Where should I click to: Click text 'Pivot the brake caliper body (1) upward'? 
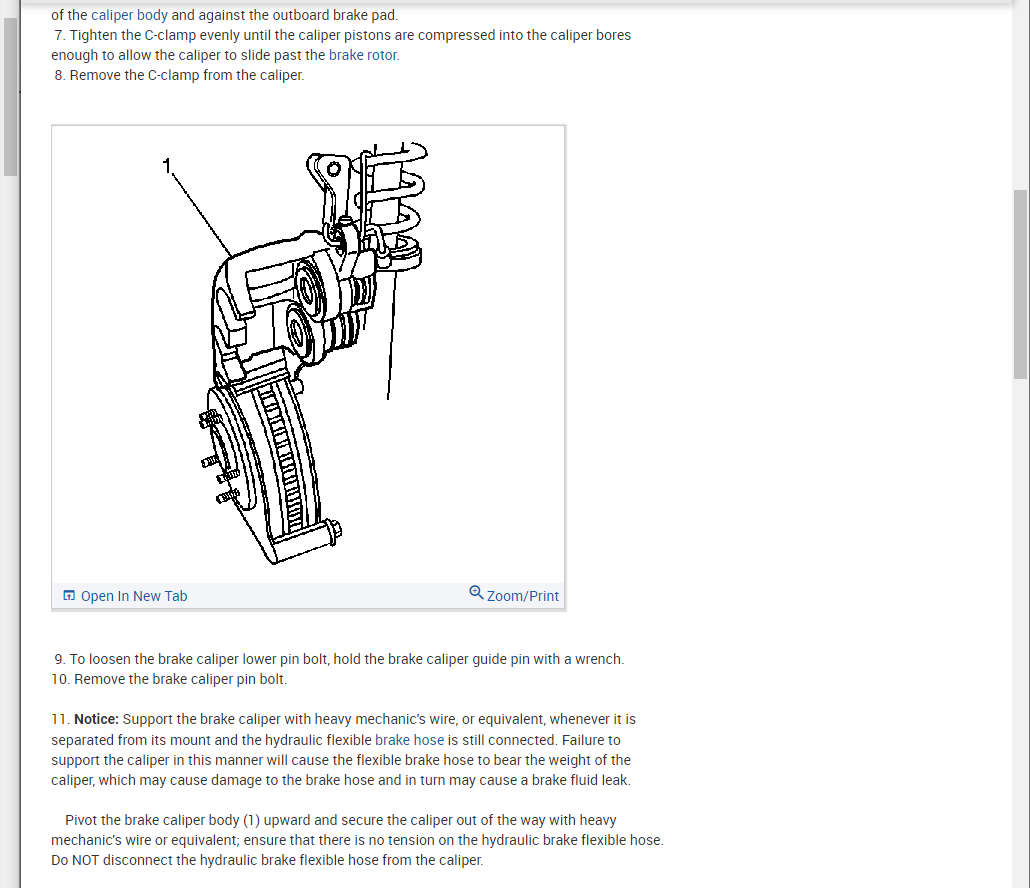point(187,820)
